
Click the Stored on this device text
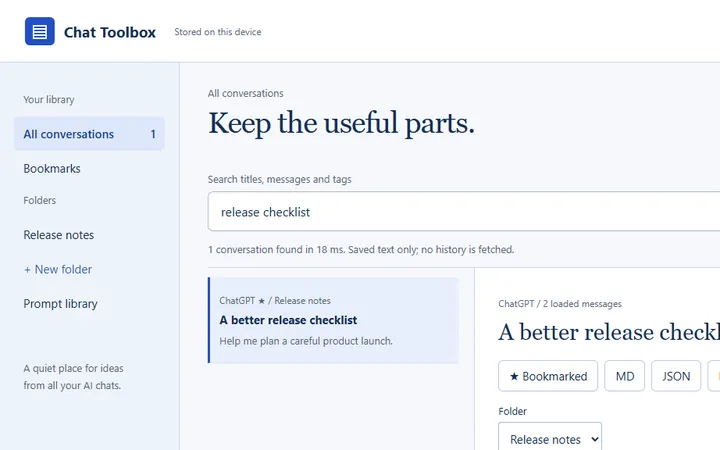pos(218,32)
